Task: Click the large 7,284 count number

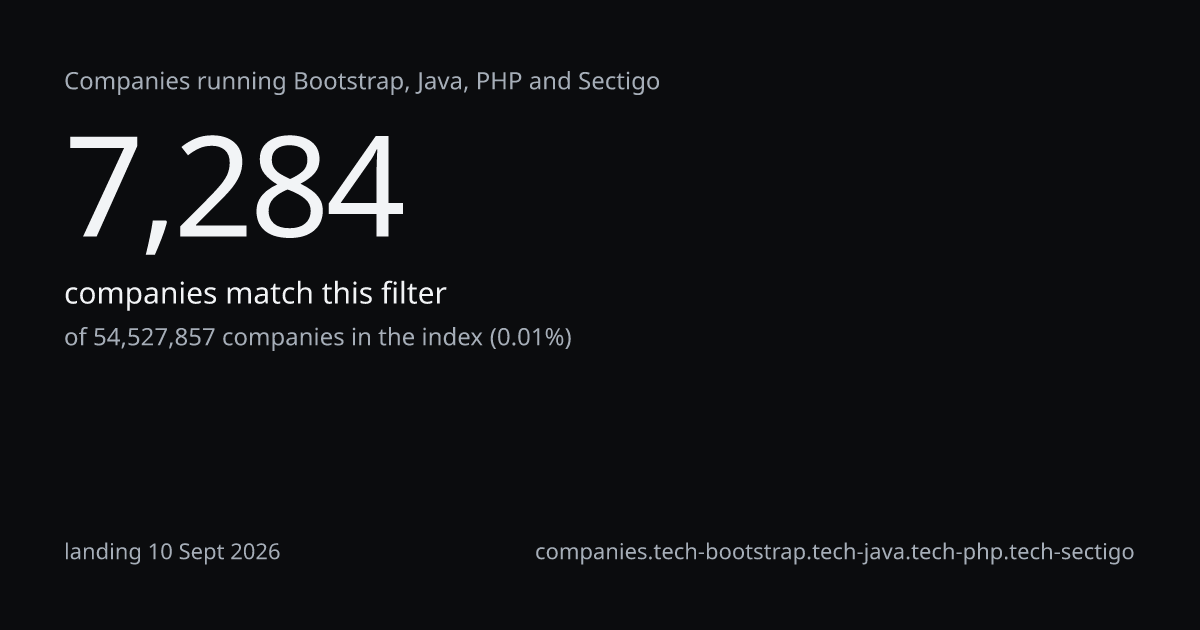Action: coord(235,190)
